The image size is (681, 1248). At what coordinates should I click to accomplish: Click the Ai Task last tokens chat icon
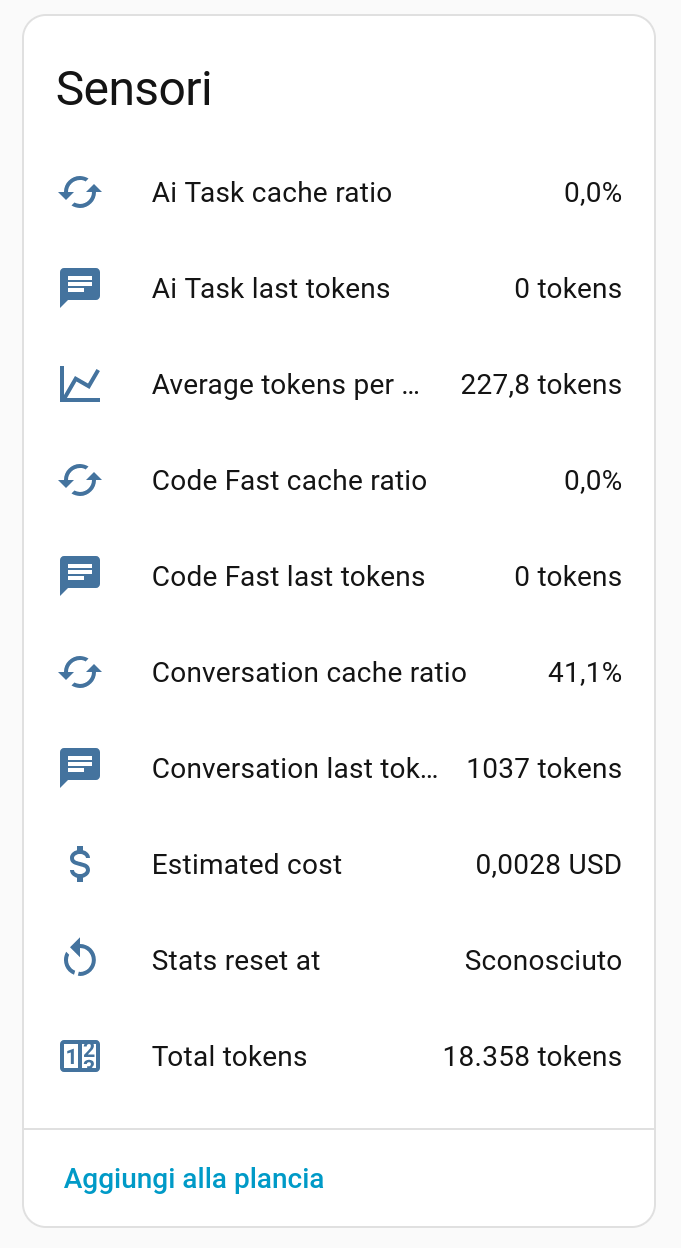(x=80, y=288)
